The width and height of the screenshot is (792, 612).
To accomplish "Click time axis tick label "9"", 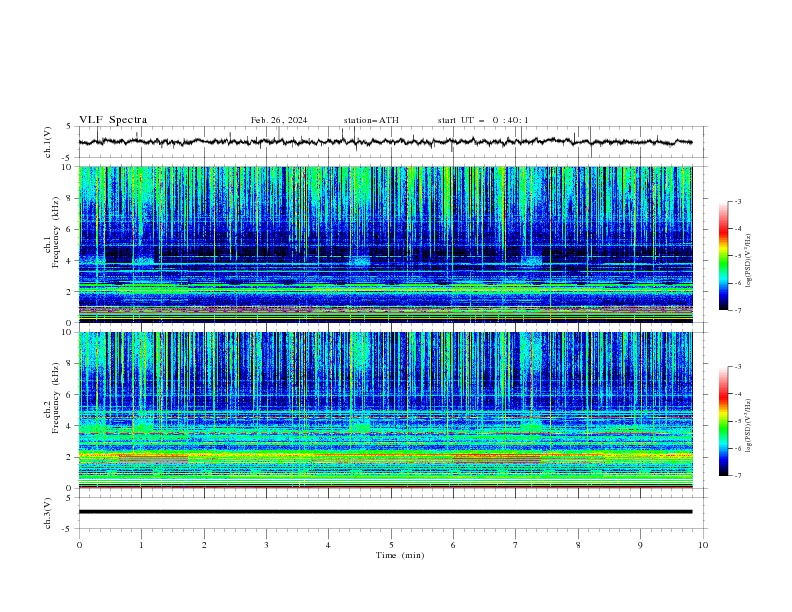I will pyautogui.click(x=640, y=545).
